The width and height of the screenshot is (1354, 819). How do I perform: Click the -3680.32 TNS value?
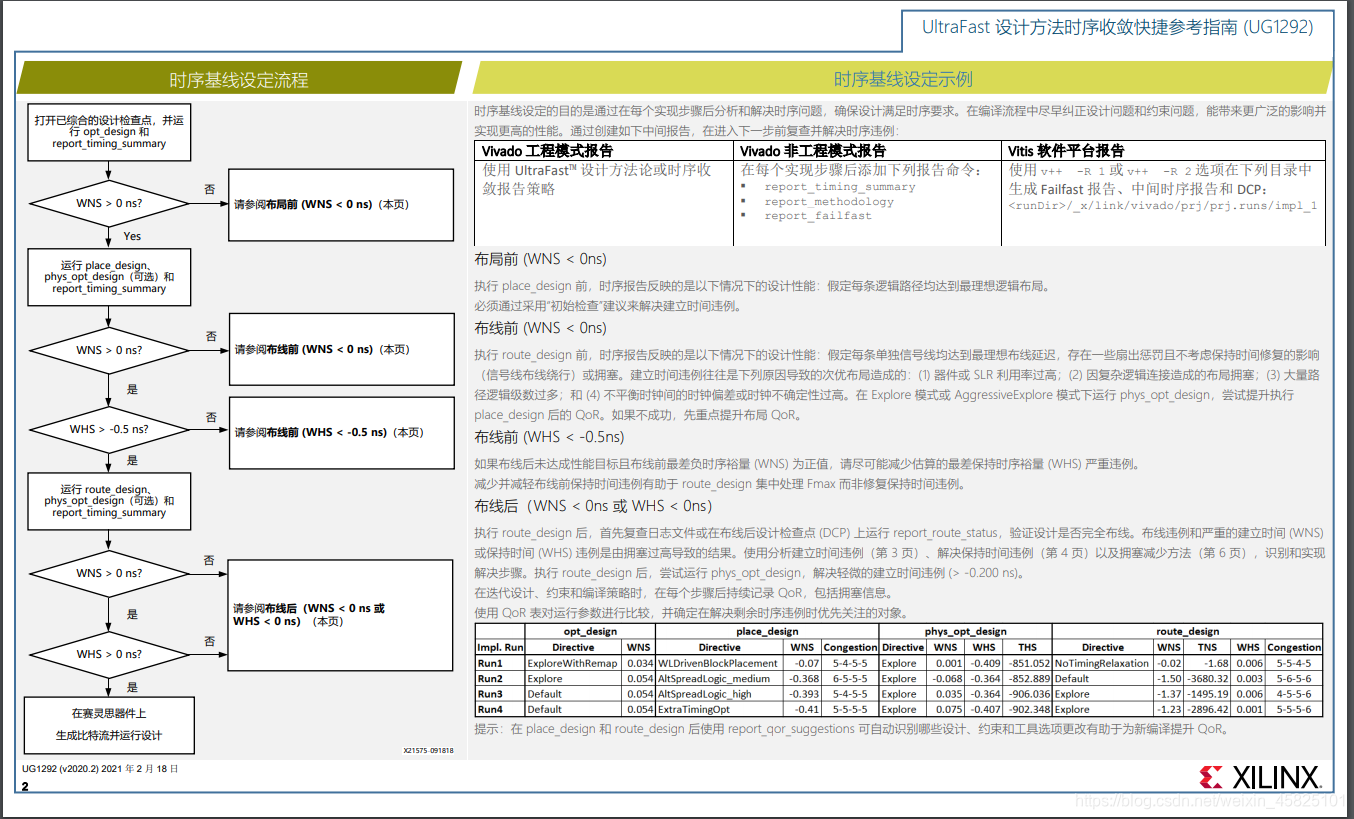1208,678
